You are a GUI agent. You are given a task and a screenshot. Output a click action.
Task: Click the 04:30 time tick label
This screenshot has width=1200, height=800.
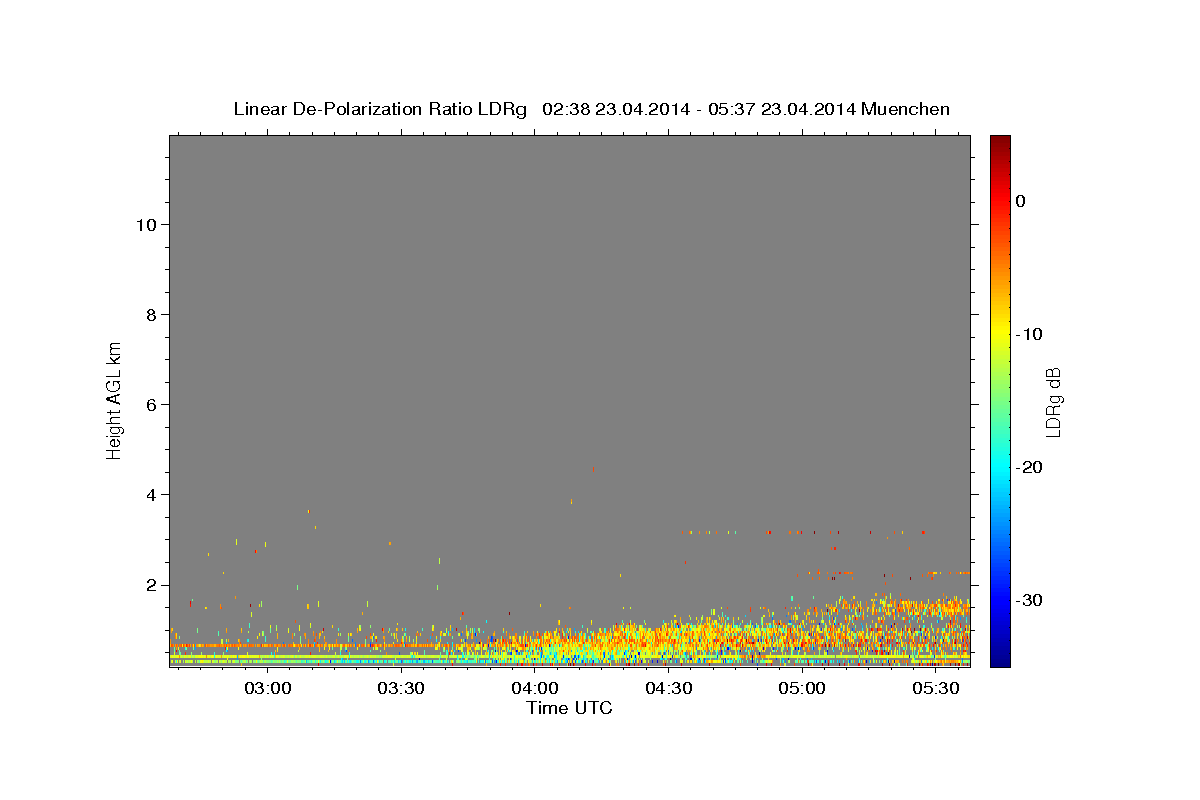tap(669, 688)
